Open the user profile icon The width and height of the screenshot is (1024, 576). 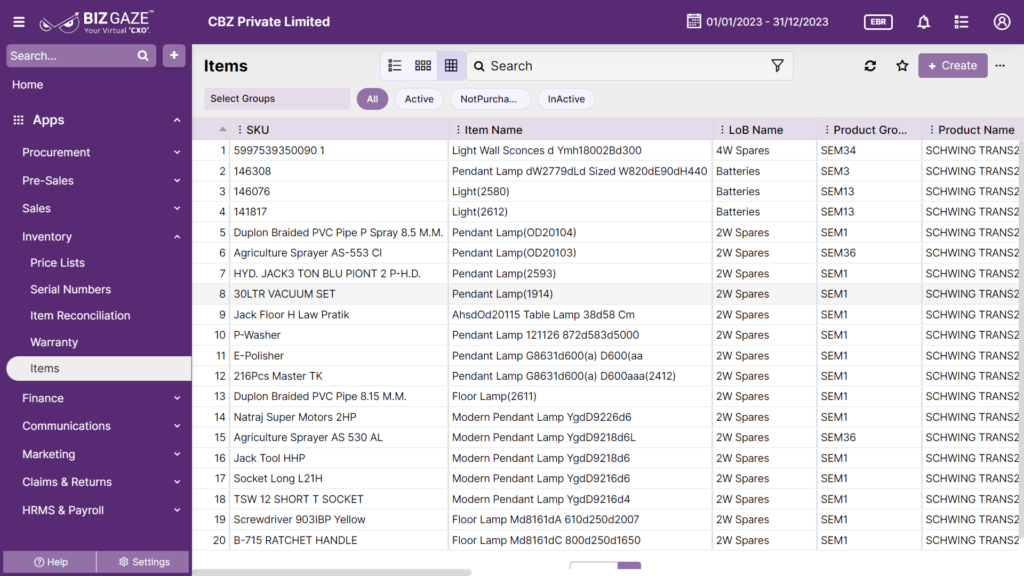click(x=1002, y=22)
